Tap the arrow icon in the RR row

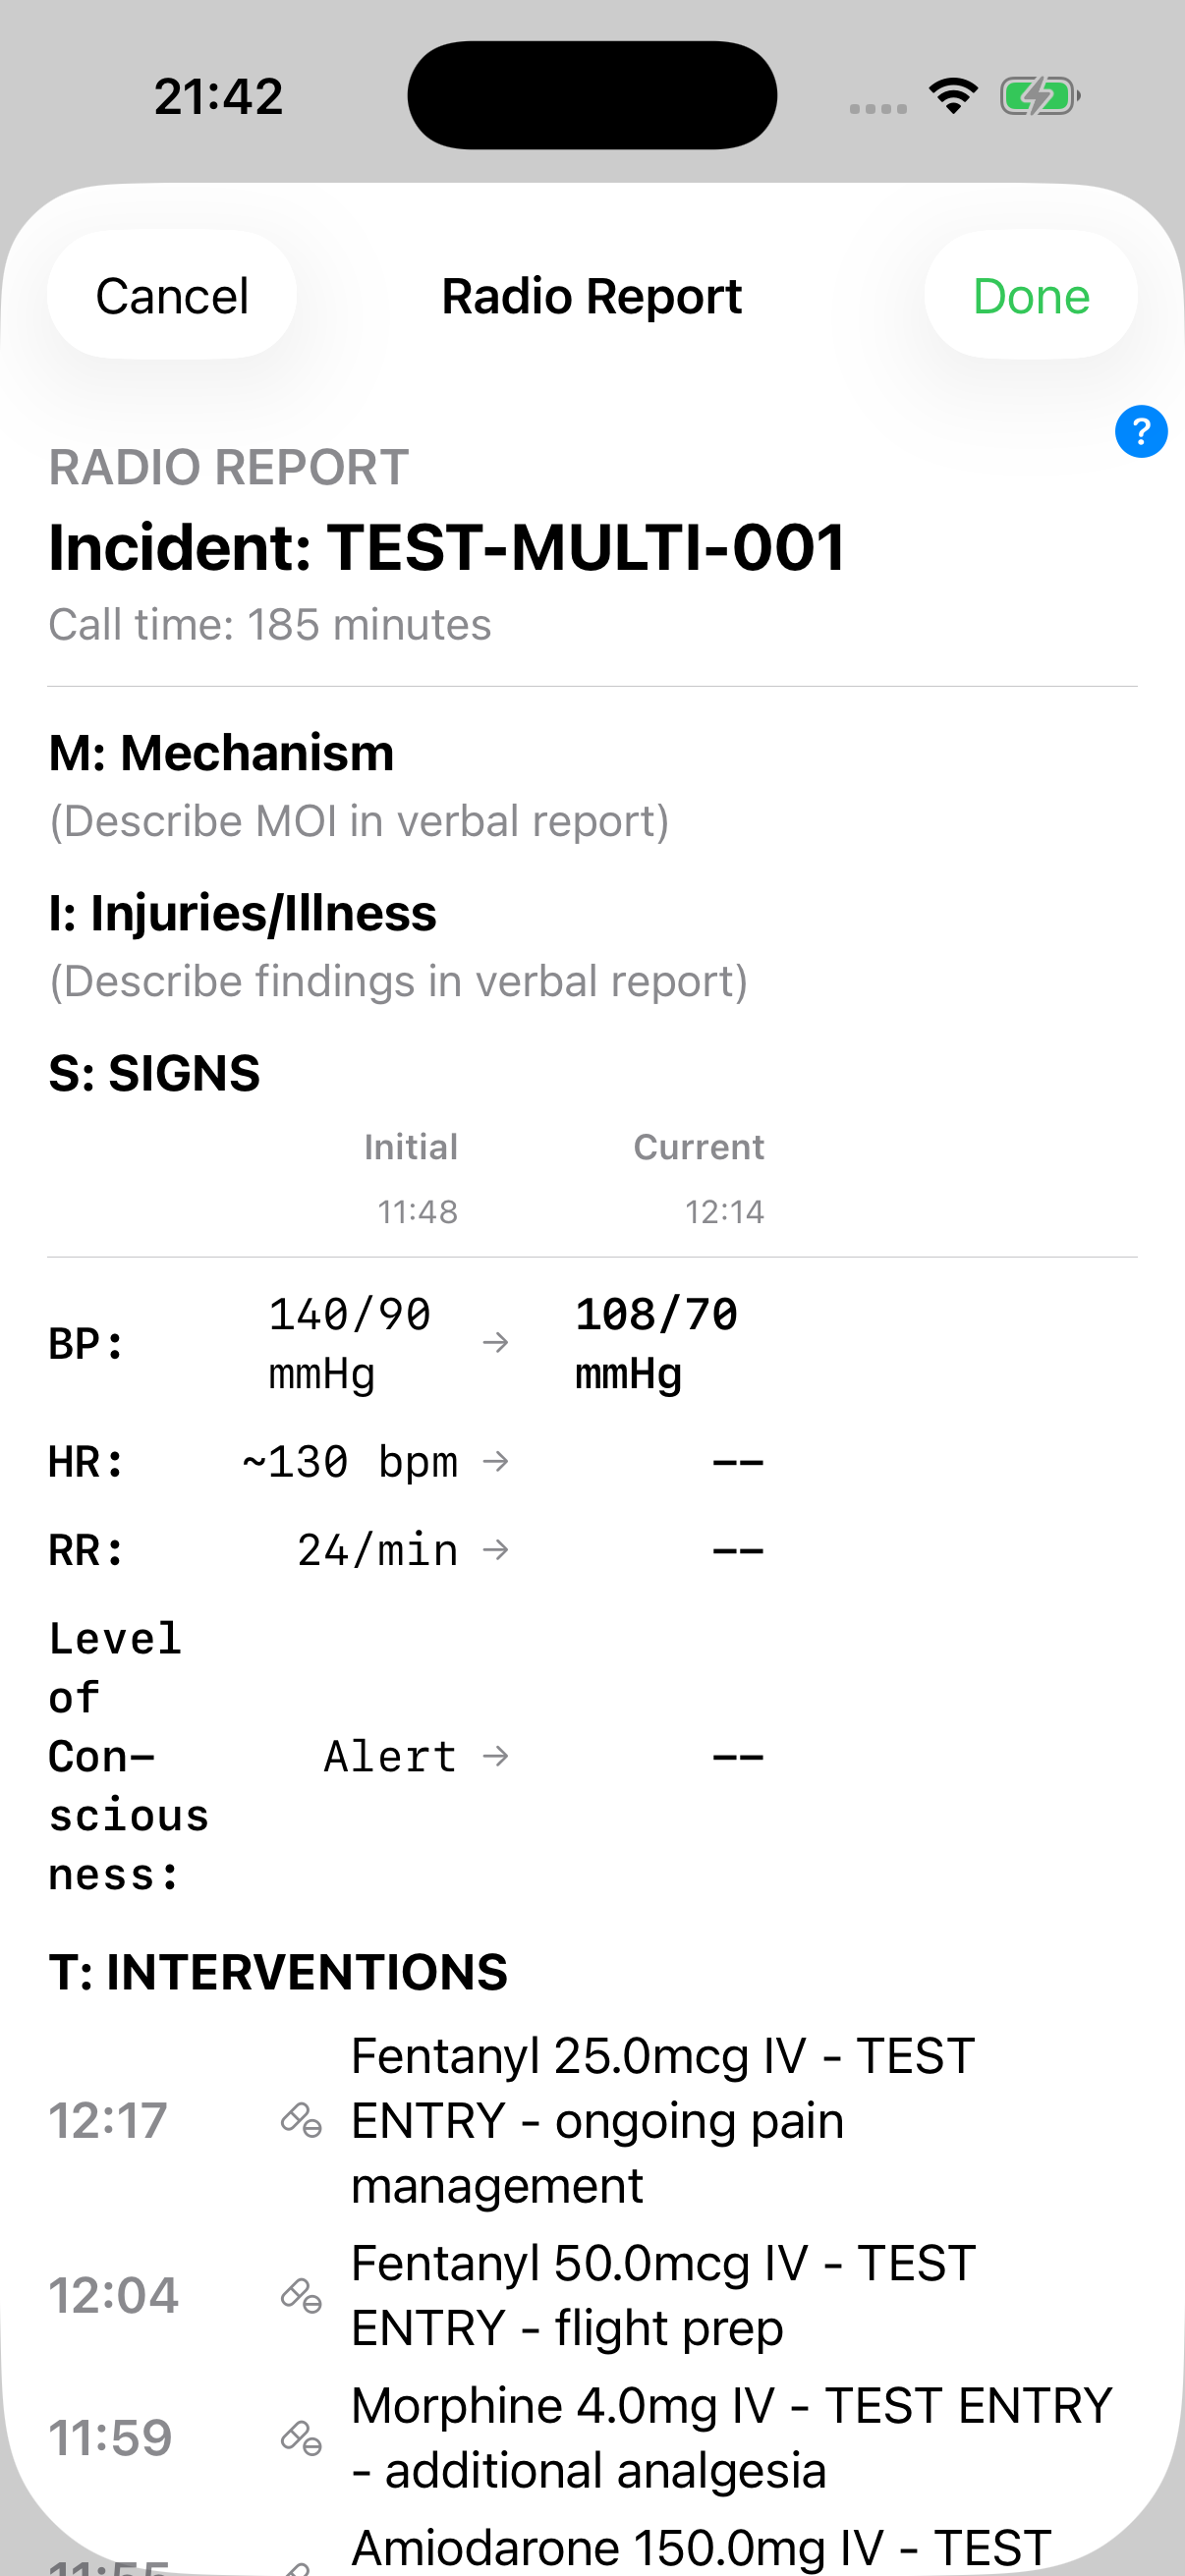click(x=496, y=1550)
